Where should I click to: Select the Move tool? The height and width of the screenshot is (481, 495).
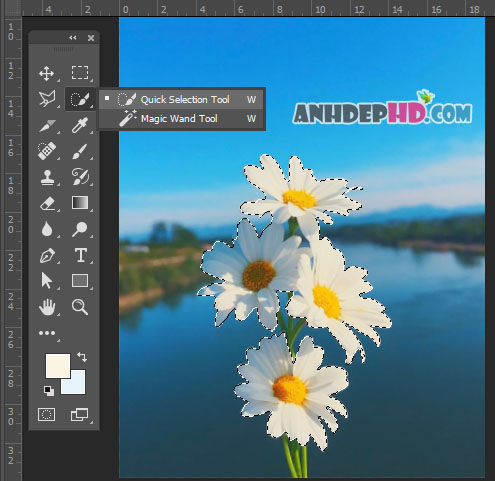tap(47, 73)
